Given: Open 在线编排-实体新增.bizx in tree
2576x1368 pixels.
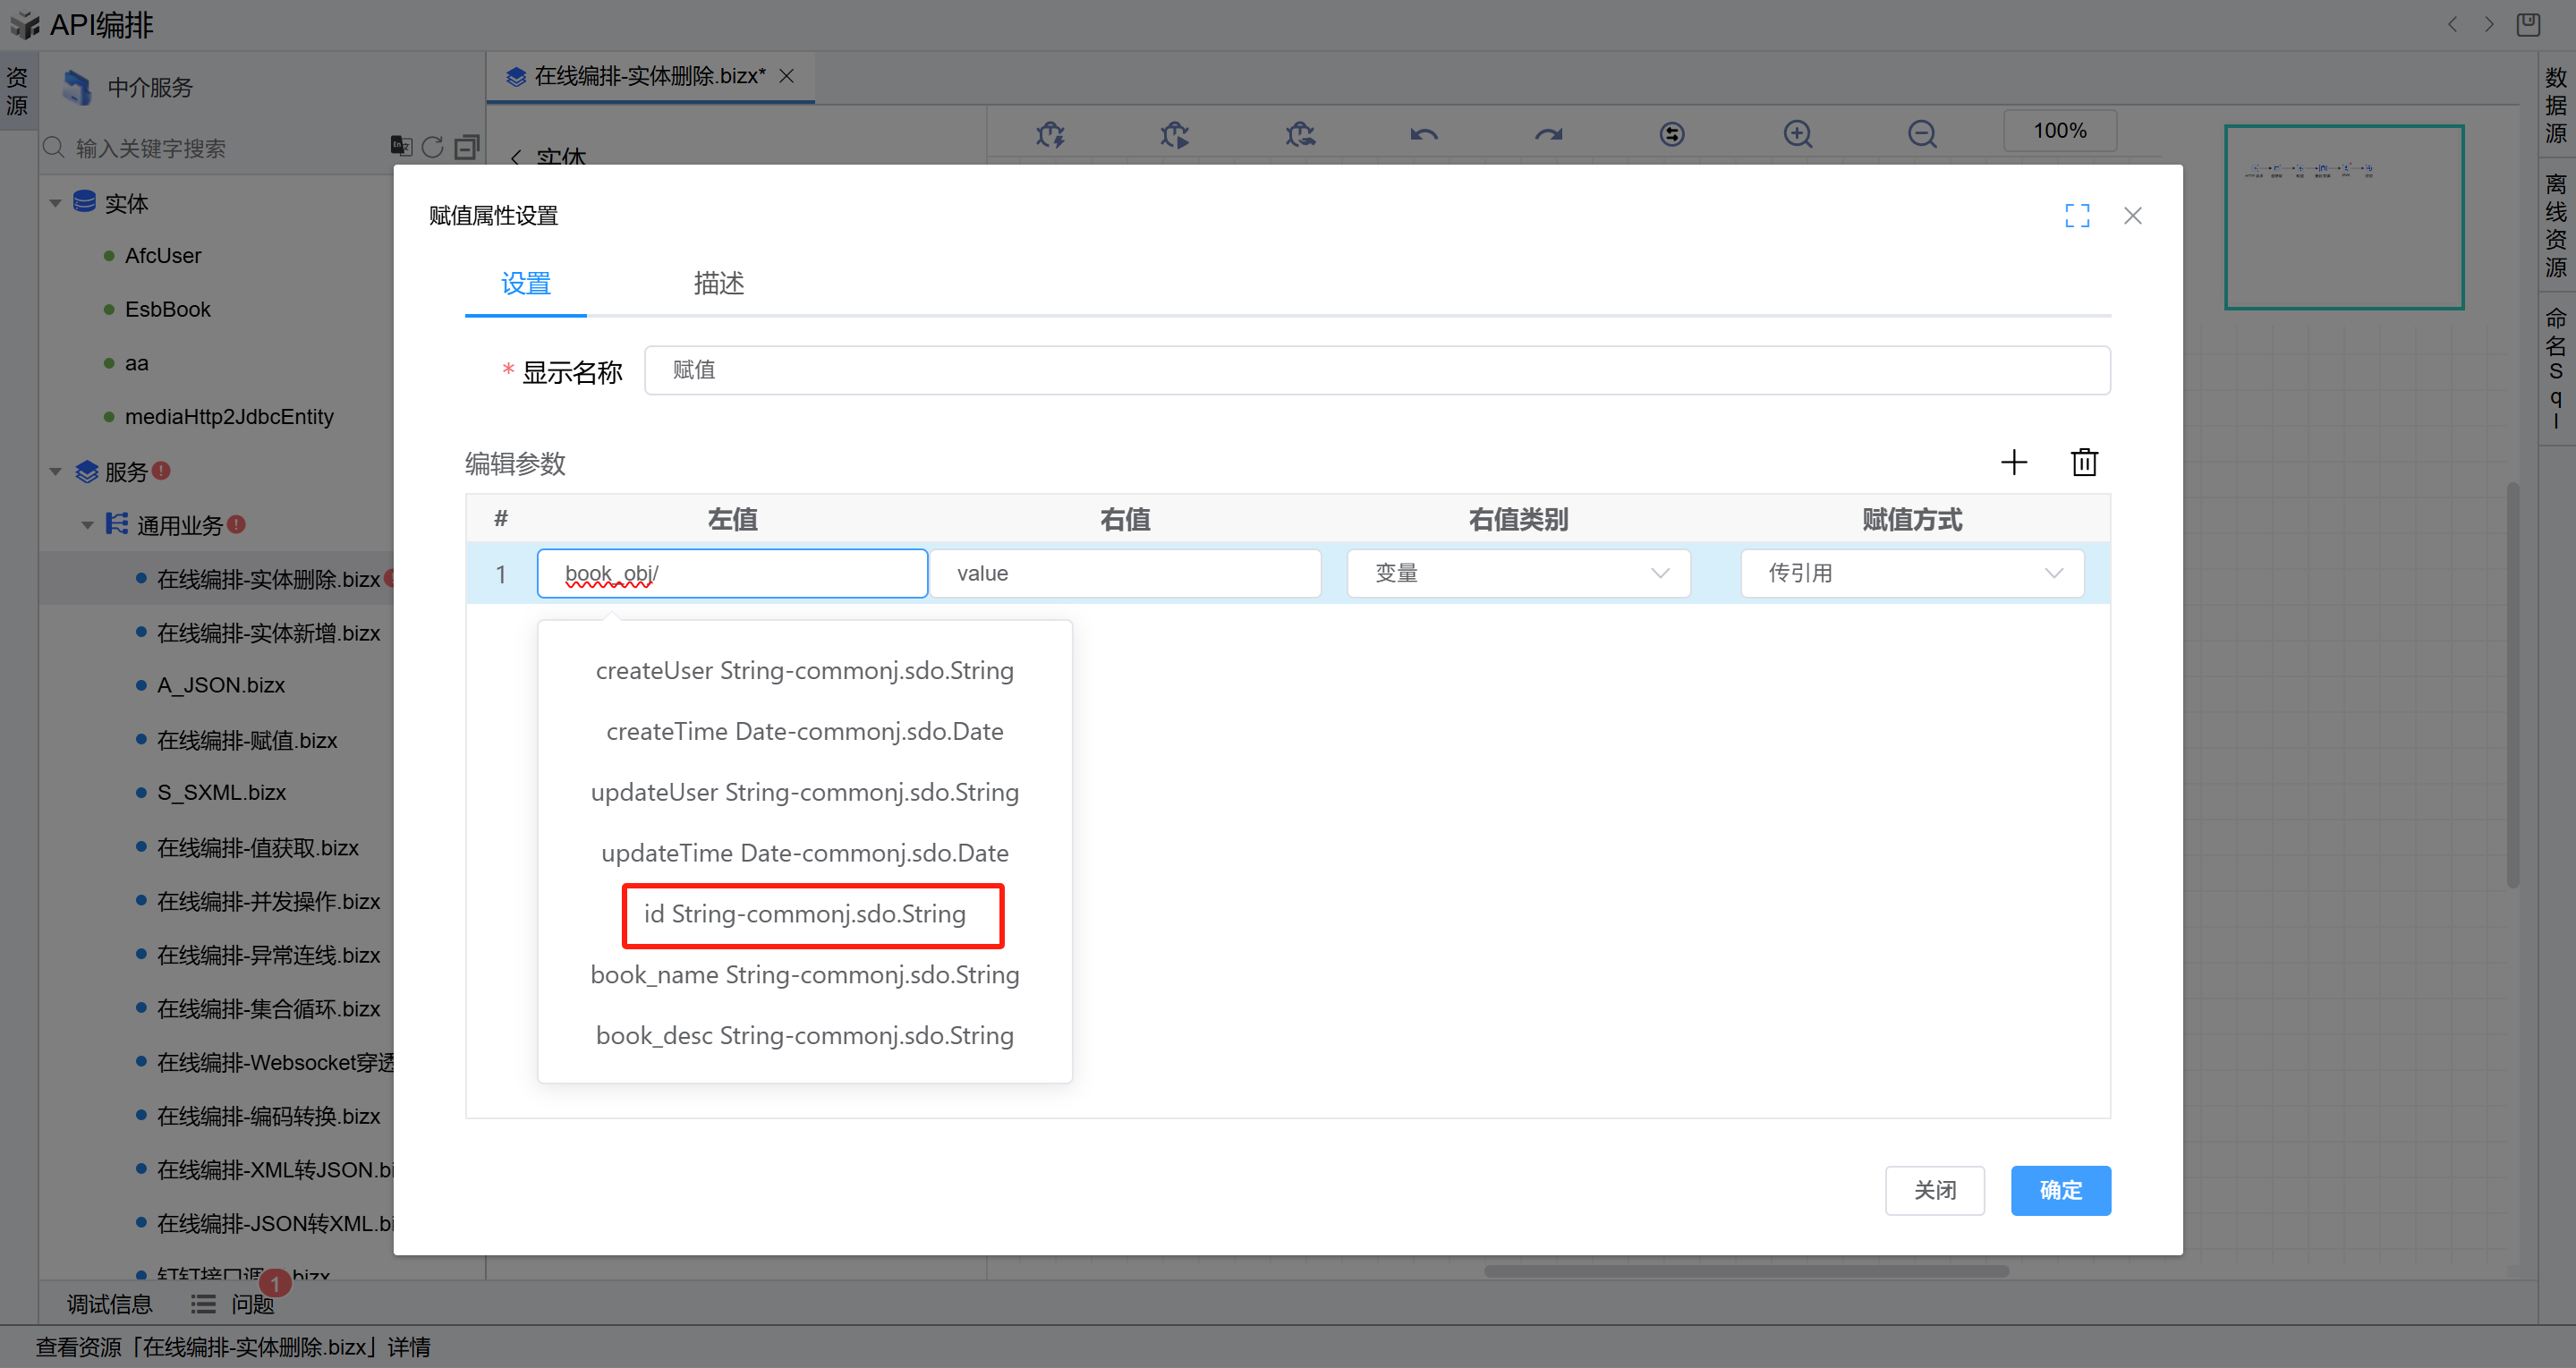Looking at the screenshot, I should pyautogui.click(x=268, y=633).
